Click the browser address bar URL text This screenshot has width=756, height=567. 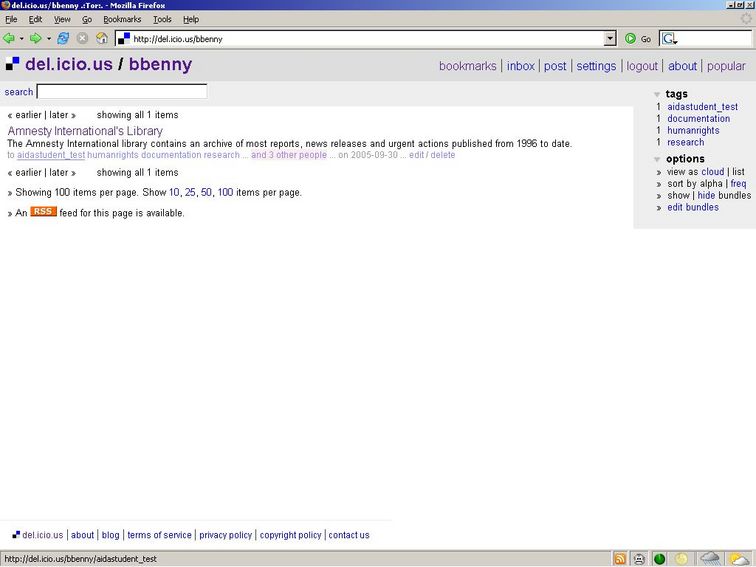pyautogui.click(x=177, y=39)
